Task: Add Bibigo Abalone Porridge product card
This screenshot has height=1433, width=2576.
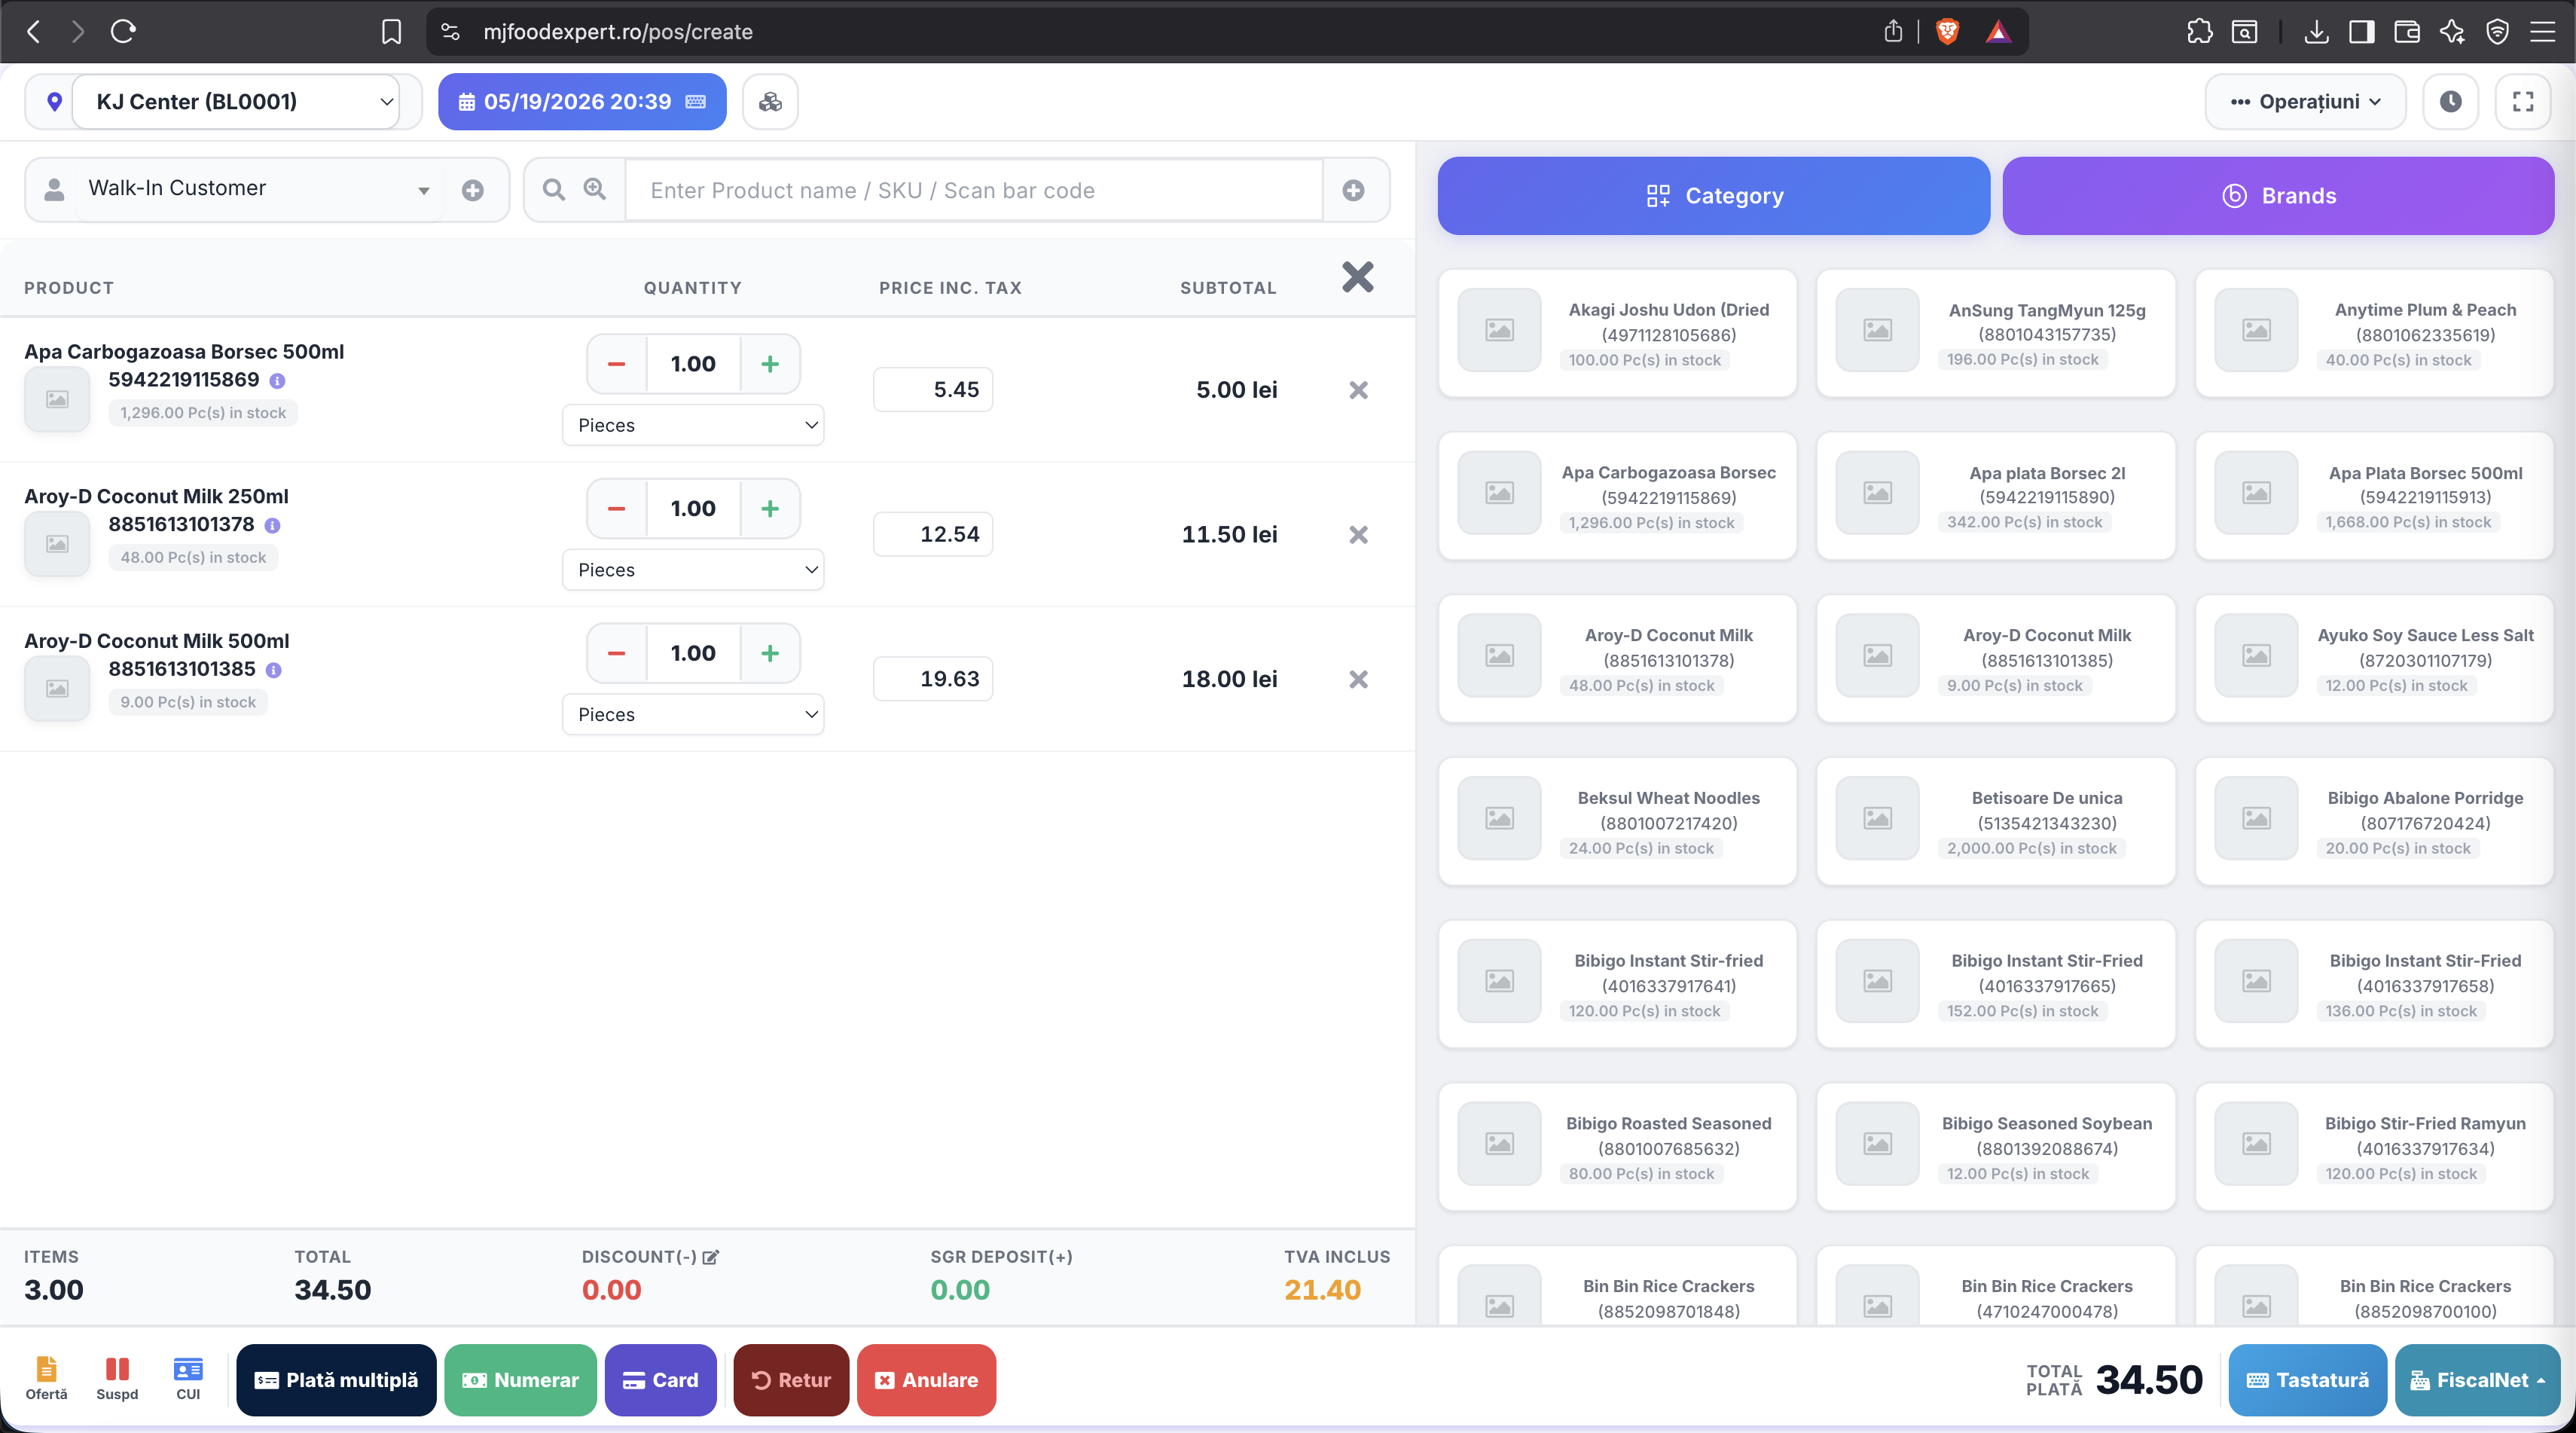Action: tap(2374, 821)
